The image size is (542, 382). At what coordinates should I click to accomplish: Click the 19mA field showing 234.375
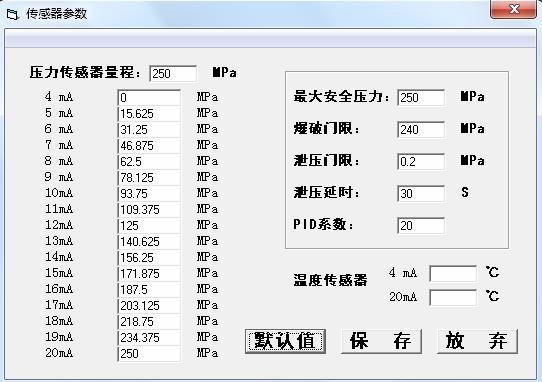[x=149, y=337]
